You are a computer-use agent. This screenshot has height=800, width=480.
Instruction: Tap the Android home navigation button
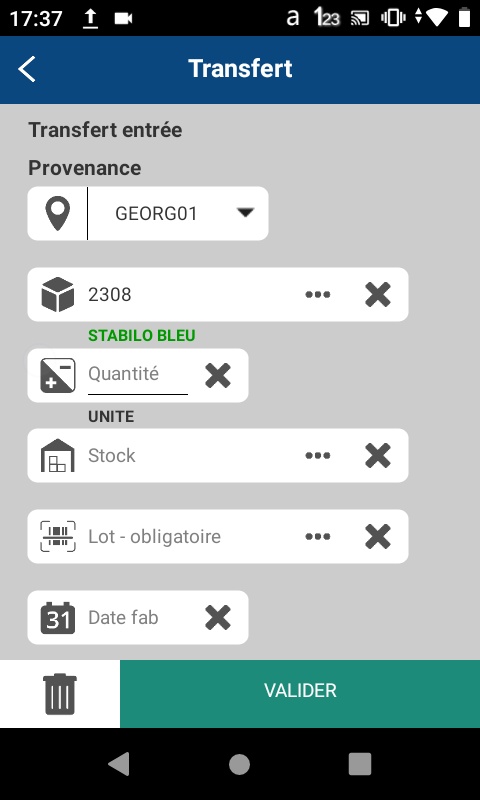[x=239, y=764]
